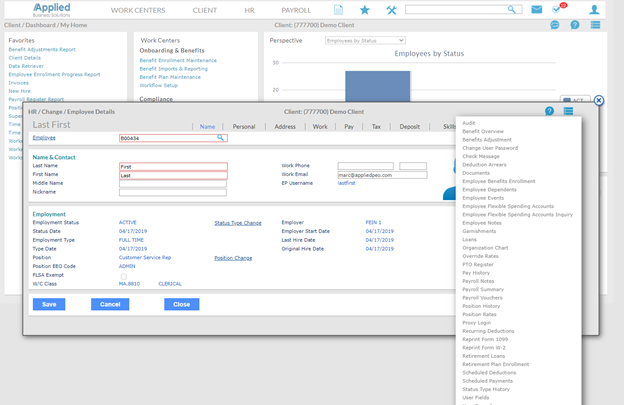Open the tools wrench icon
This screenshot has height=405, width=624.
(x=391, y=10)
